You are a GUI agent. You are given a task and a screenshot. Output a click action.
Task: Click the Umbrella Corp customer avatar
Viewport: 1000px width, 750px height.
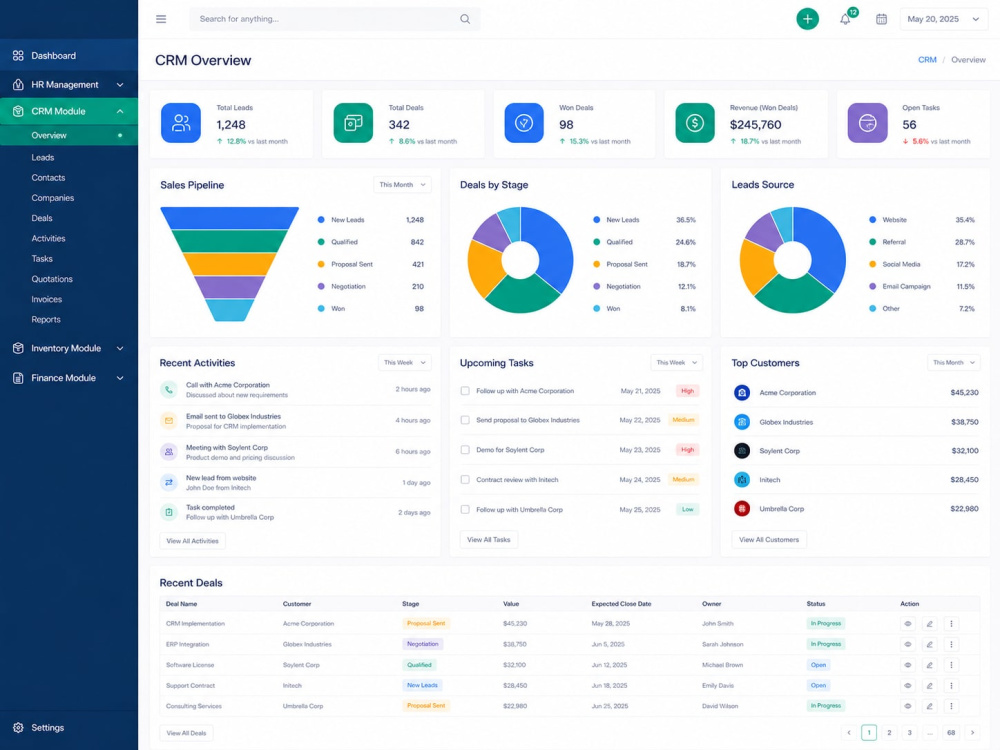tap(742, 509)
